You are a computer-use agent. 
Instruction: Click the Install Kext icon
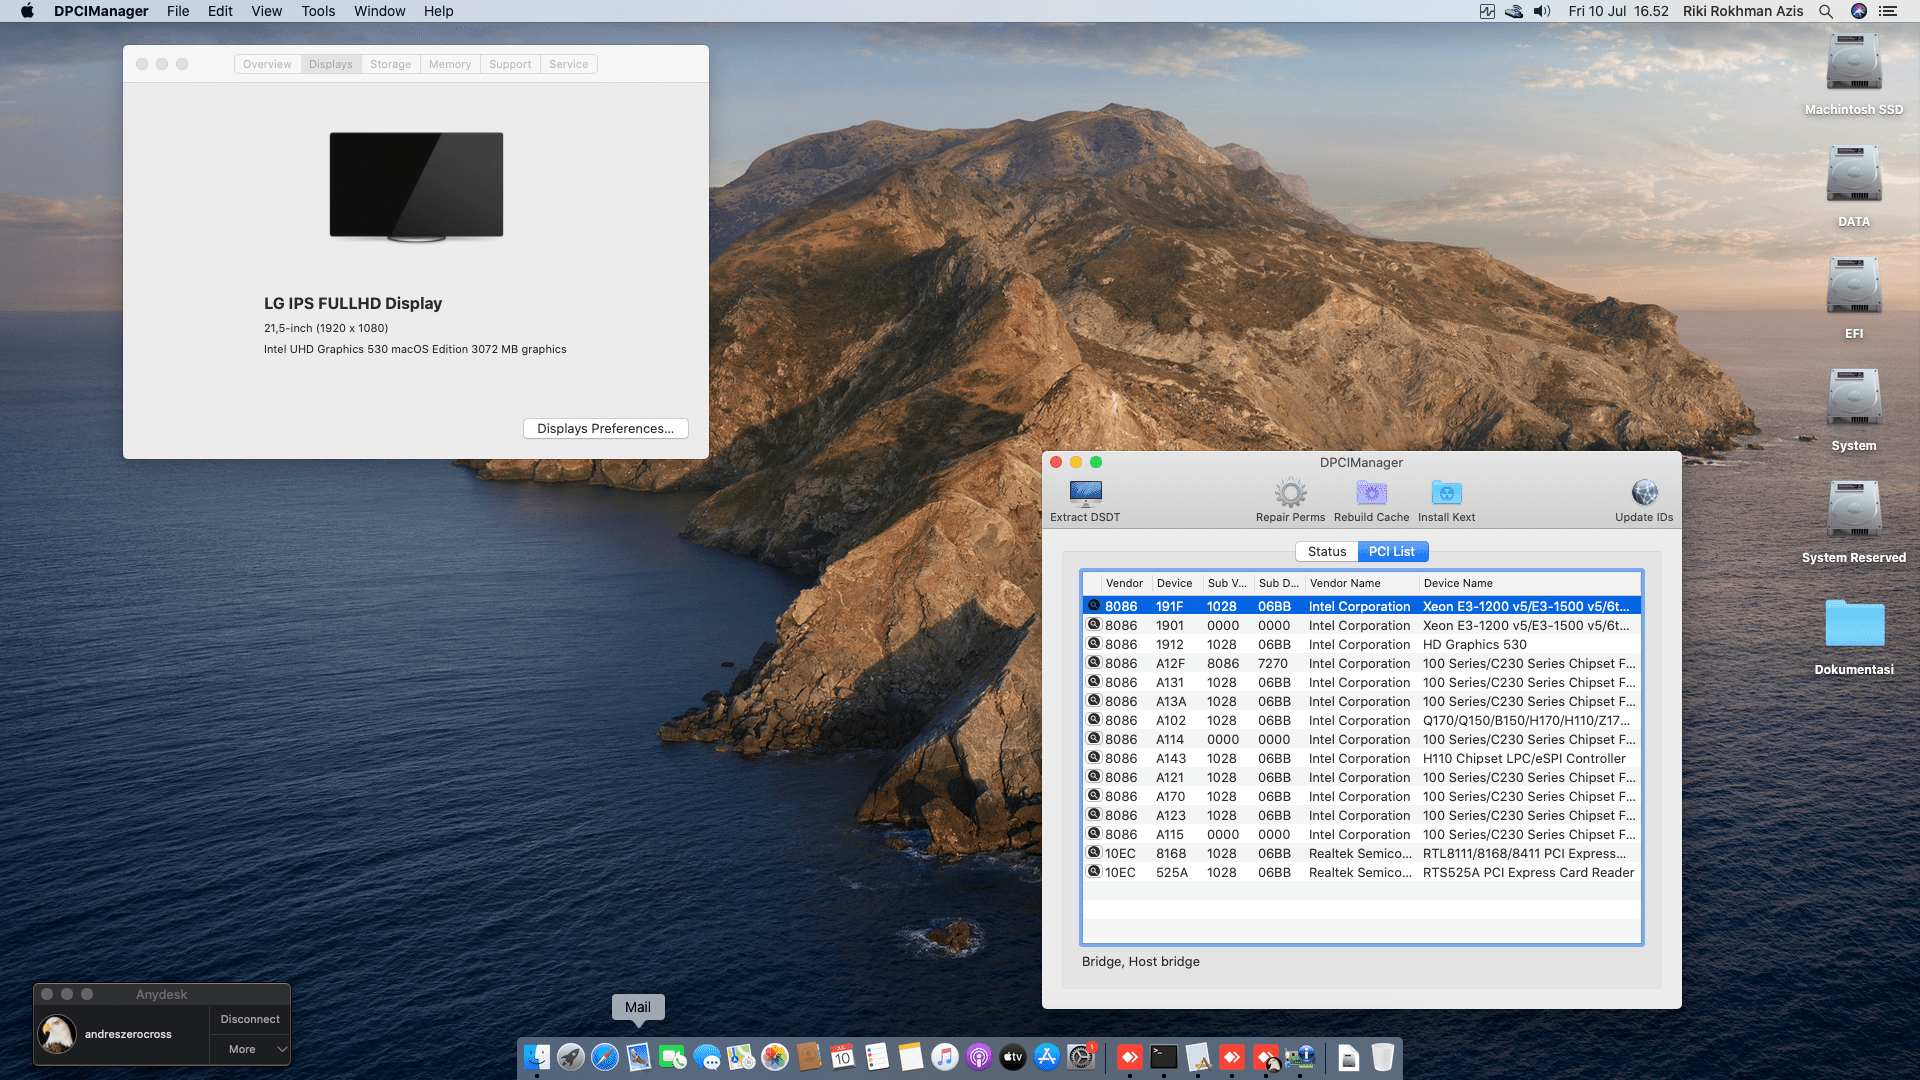click(x=1446, y=493)
